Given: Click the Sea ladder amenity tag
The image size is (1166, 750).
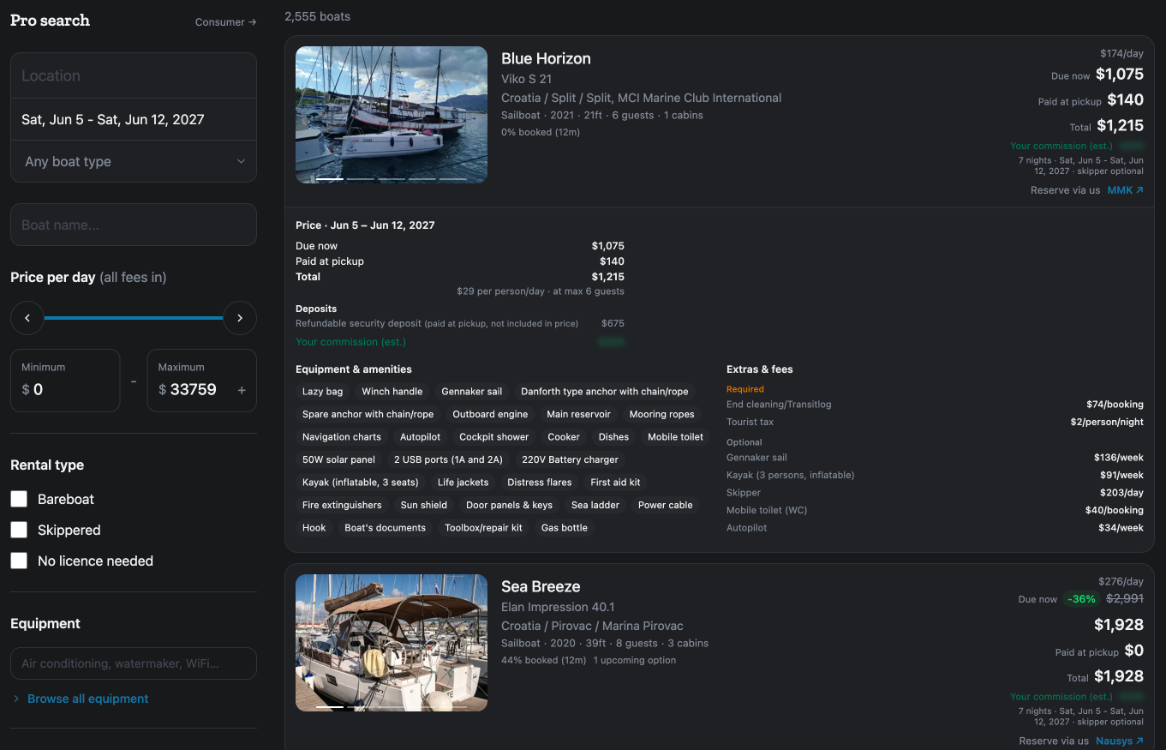Looking at the screenshot, I should coord(595,505).
